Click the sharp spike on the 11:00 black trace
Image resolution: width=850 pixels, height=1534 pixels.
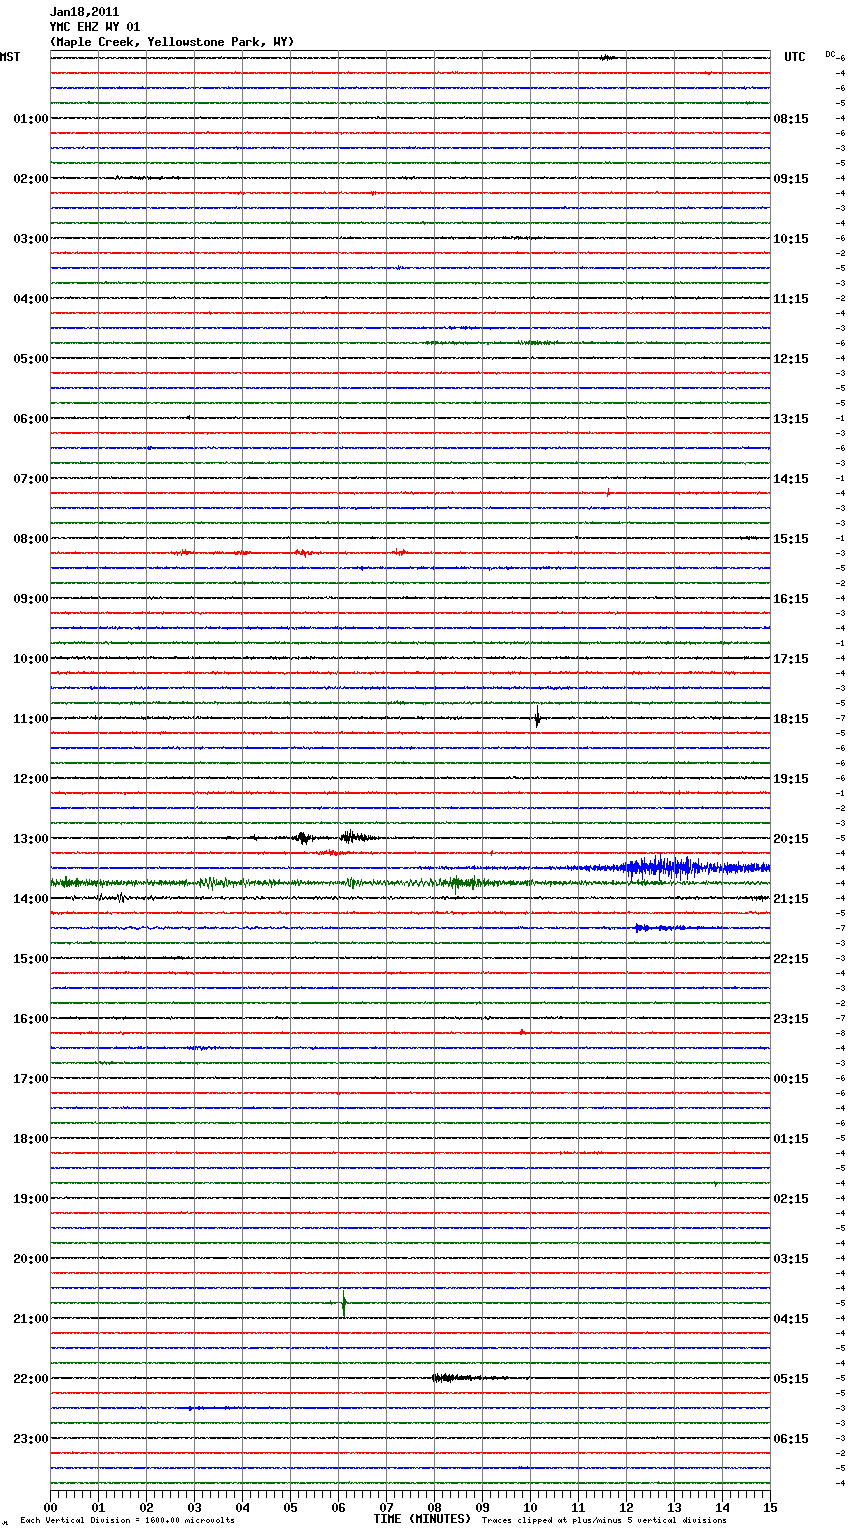pyautogui.click(x=537, y=717)
